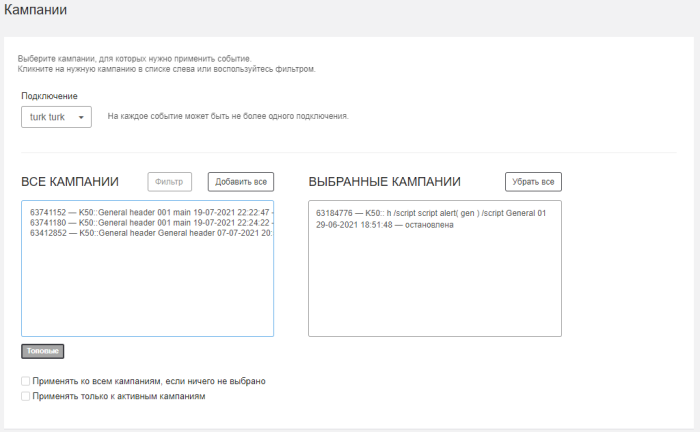Click the gray Топовые button
This screenshot has width=700, height=432.
(x=43, y=351)
